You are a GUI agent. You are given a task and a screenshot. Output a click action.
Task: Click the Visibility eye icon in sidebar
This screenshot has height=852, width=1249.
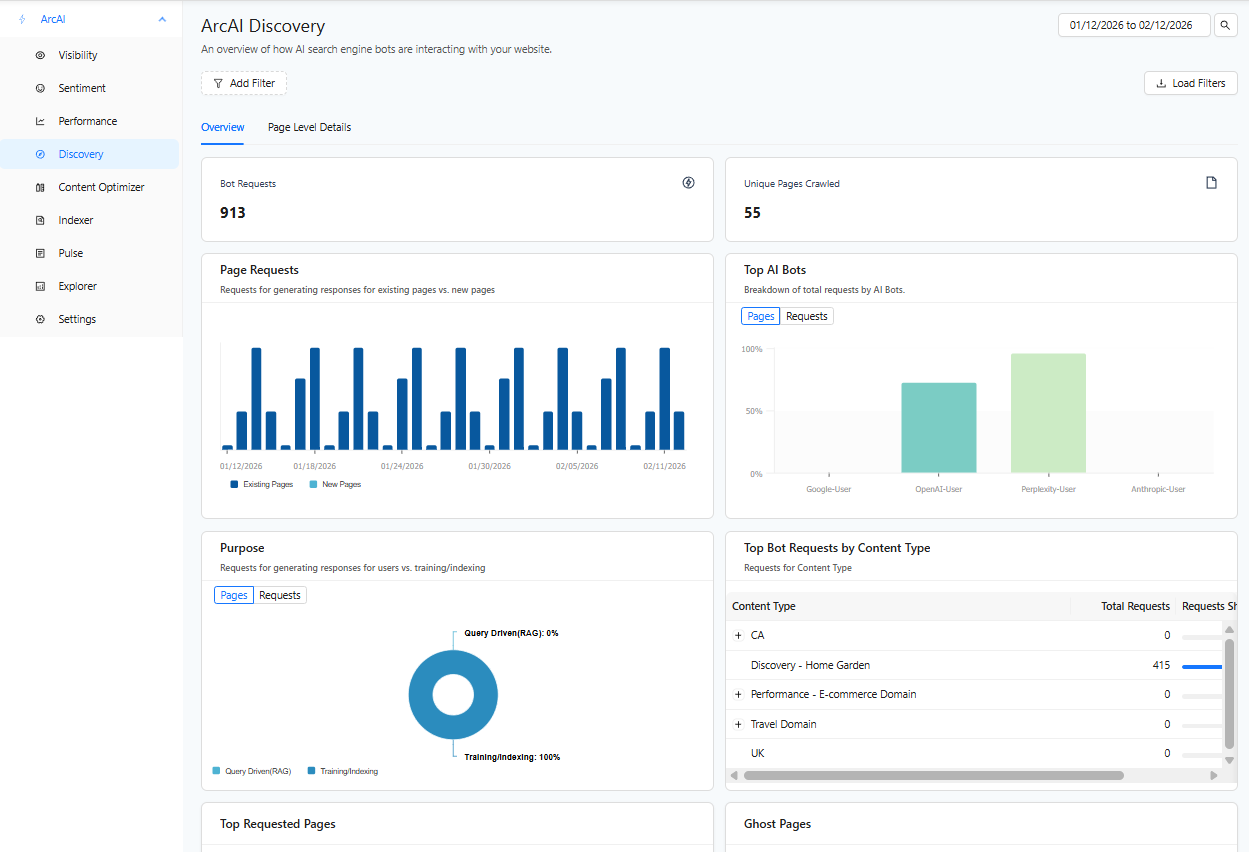click(x=40, y=56)
